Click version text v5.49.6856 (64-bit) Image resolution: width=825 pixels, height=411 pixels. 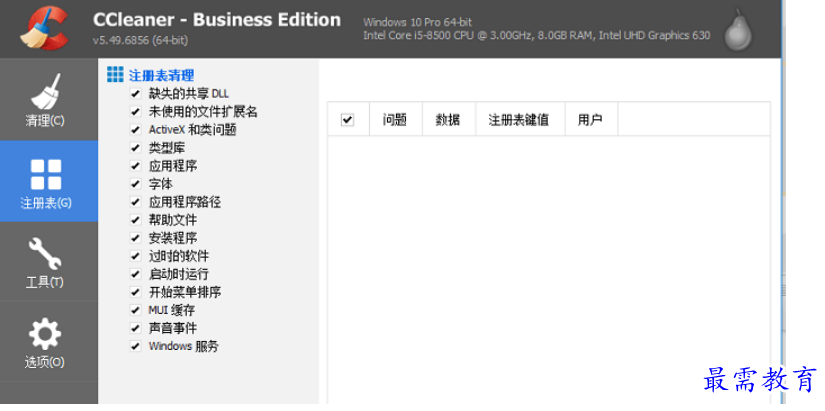click(x=140, y=40)
